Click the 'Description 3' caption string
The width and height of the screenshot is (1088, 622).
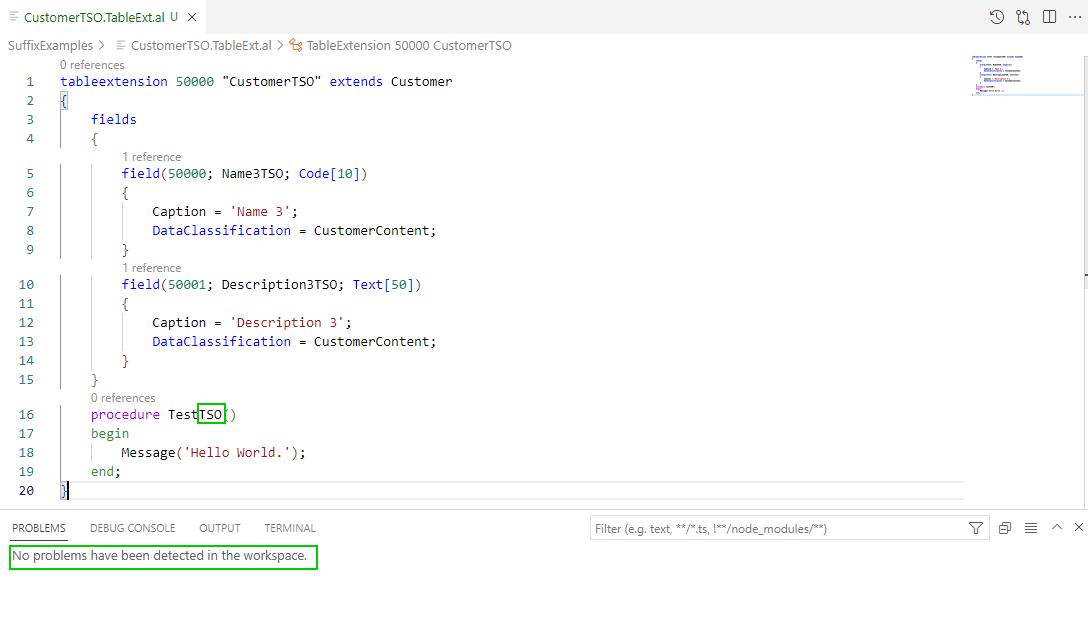coord(287,323)
